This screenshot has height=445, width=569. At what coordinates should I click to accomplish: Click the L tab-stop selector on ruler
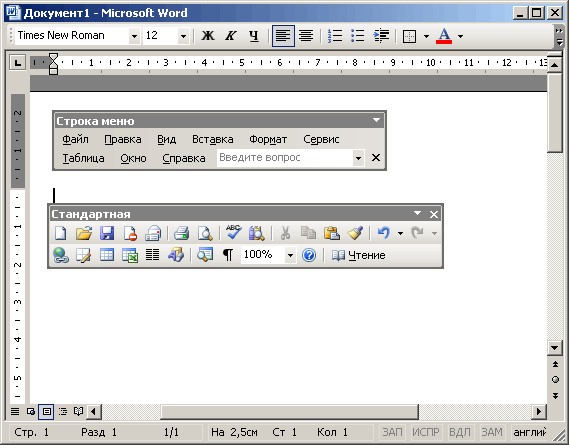tap(18, 63)
